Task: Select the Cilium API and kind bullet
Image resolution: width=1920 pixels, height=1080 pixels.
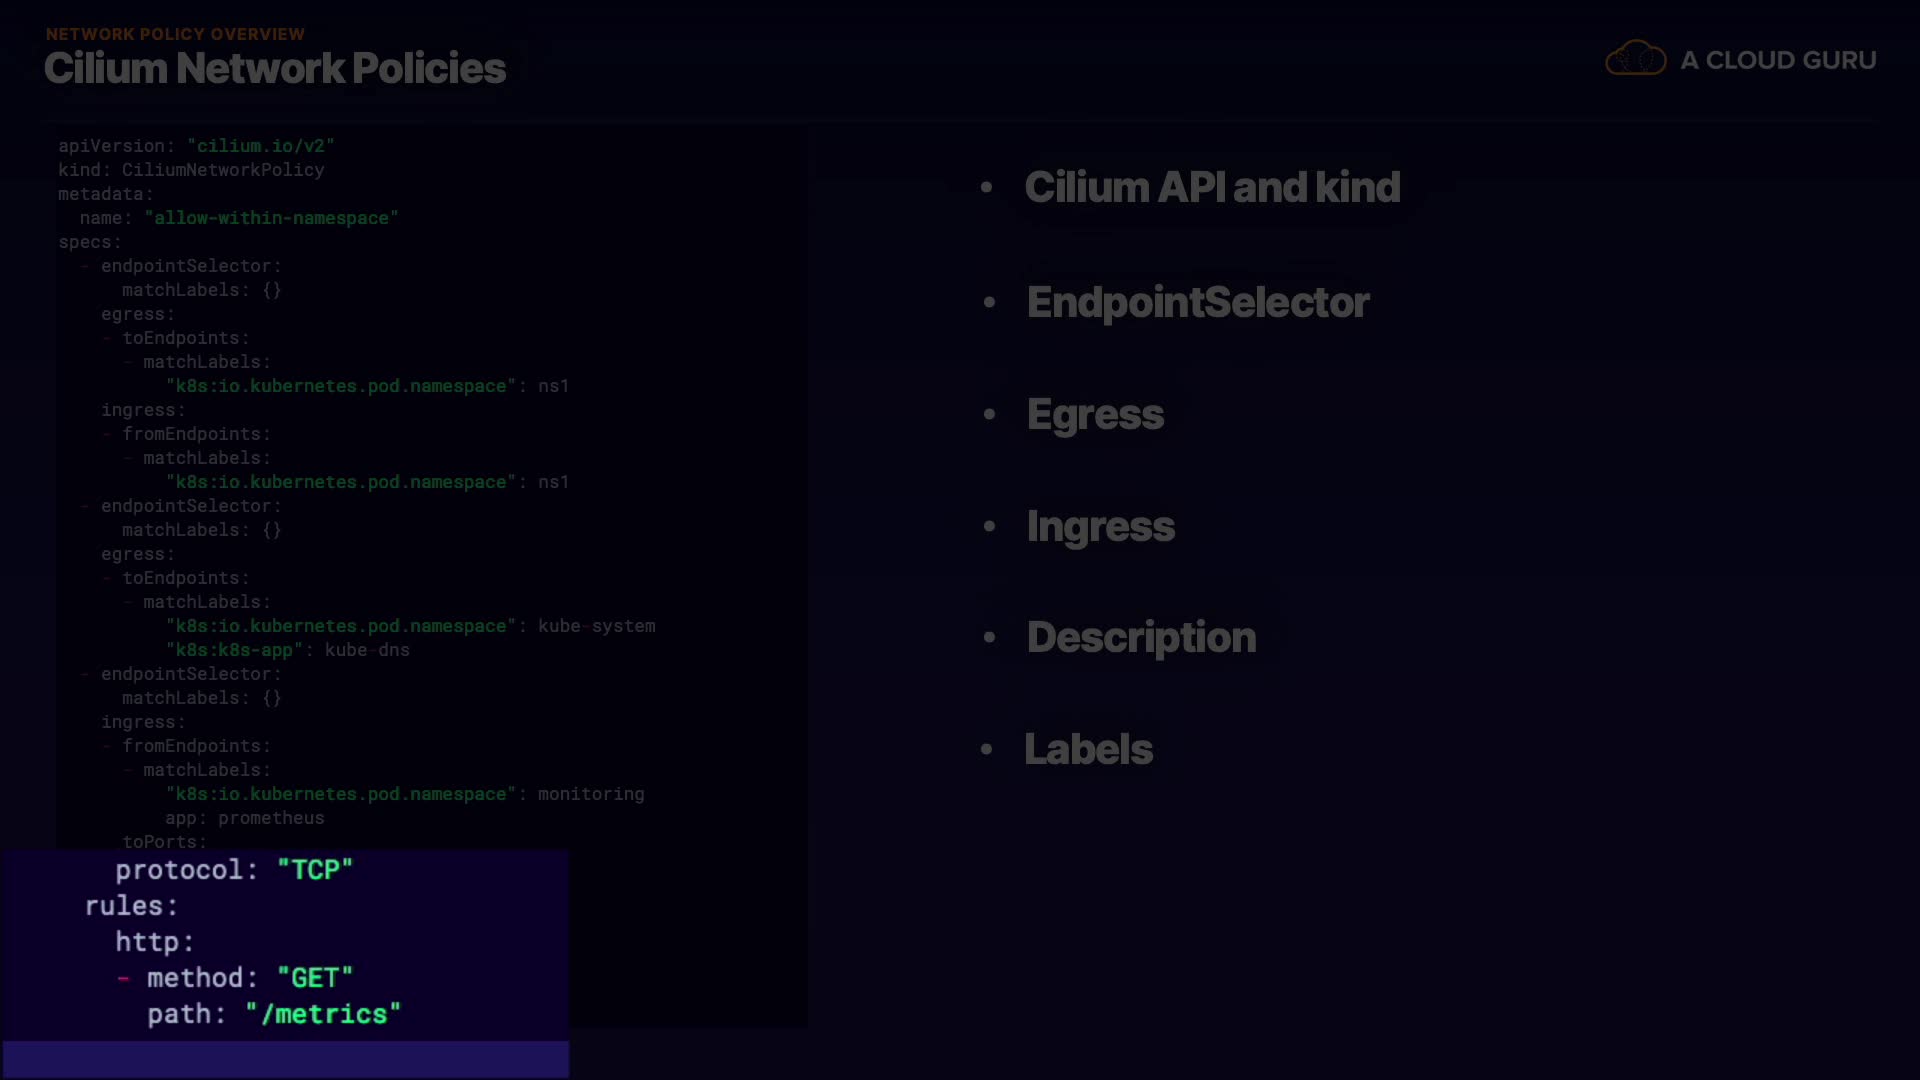Action: [1212, 187]
